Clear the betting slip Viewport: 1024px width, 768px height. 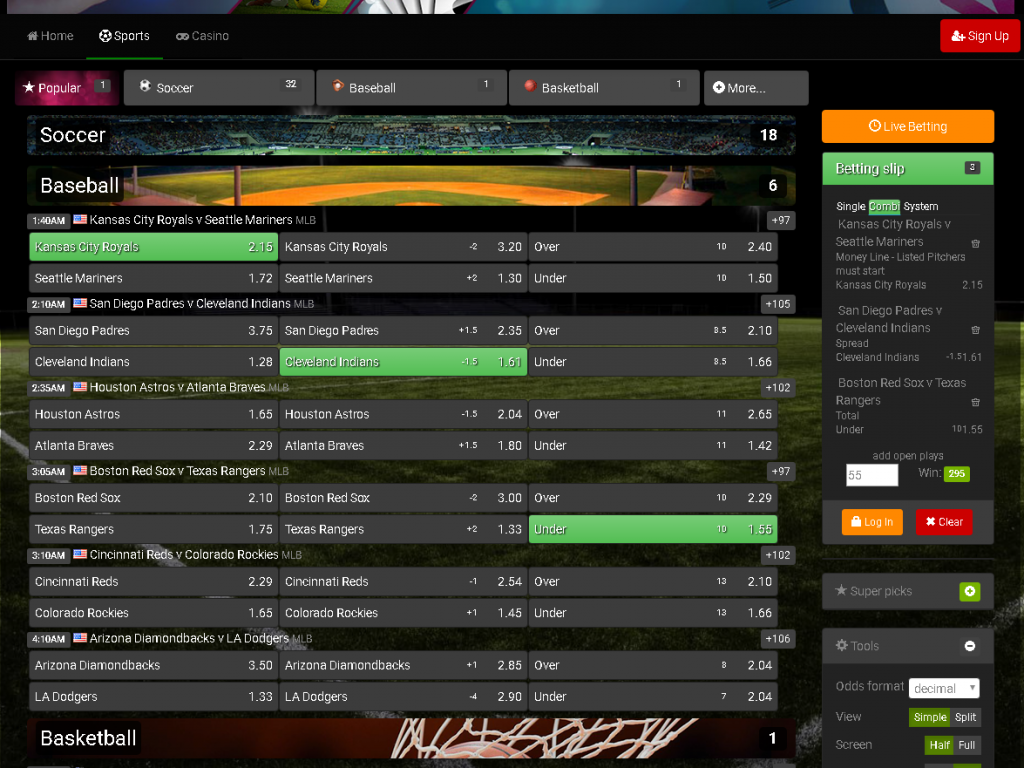(x=944, y=522)
